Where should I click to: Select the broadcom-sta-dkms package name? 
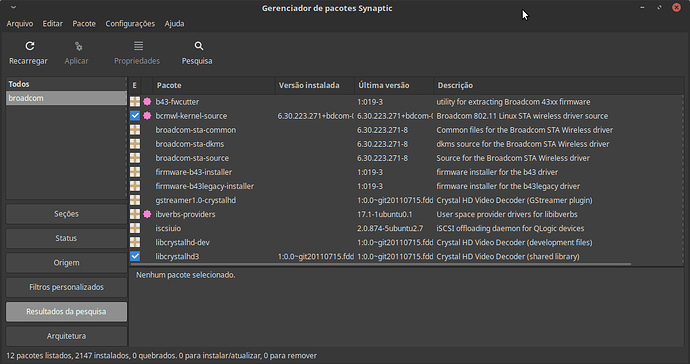[190, 144]
